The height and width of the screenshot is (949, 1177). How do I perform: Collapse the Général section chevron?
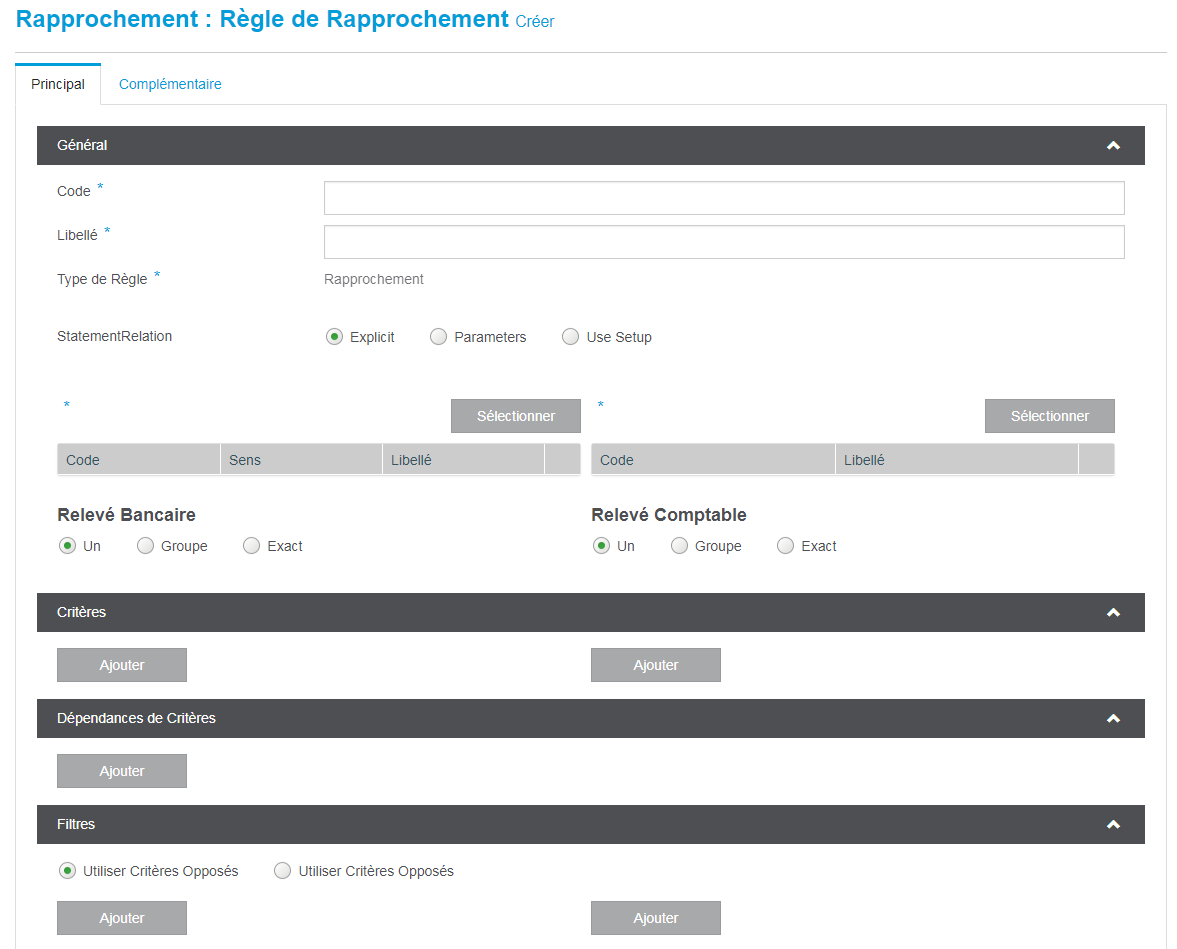(1113, 146)
